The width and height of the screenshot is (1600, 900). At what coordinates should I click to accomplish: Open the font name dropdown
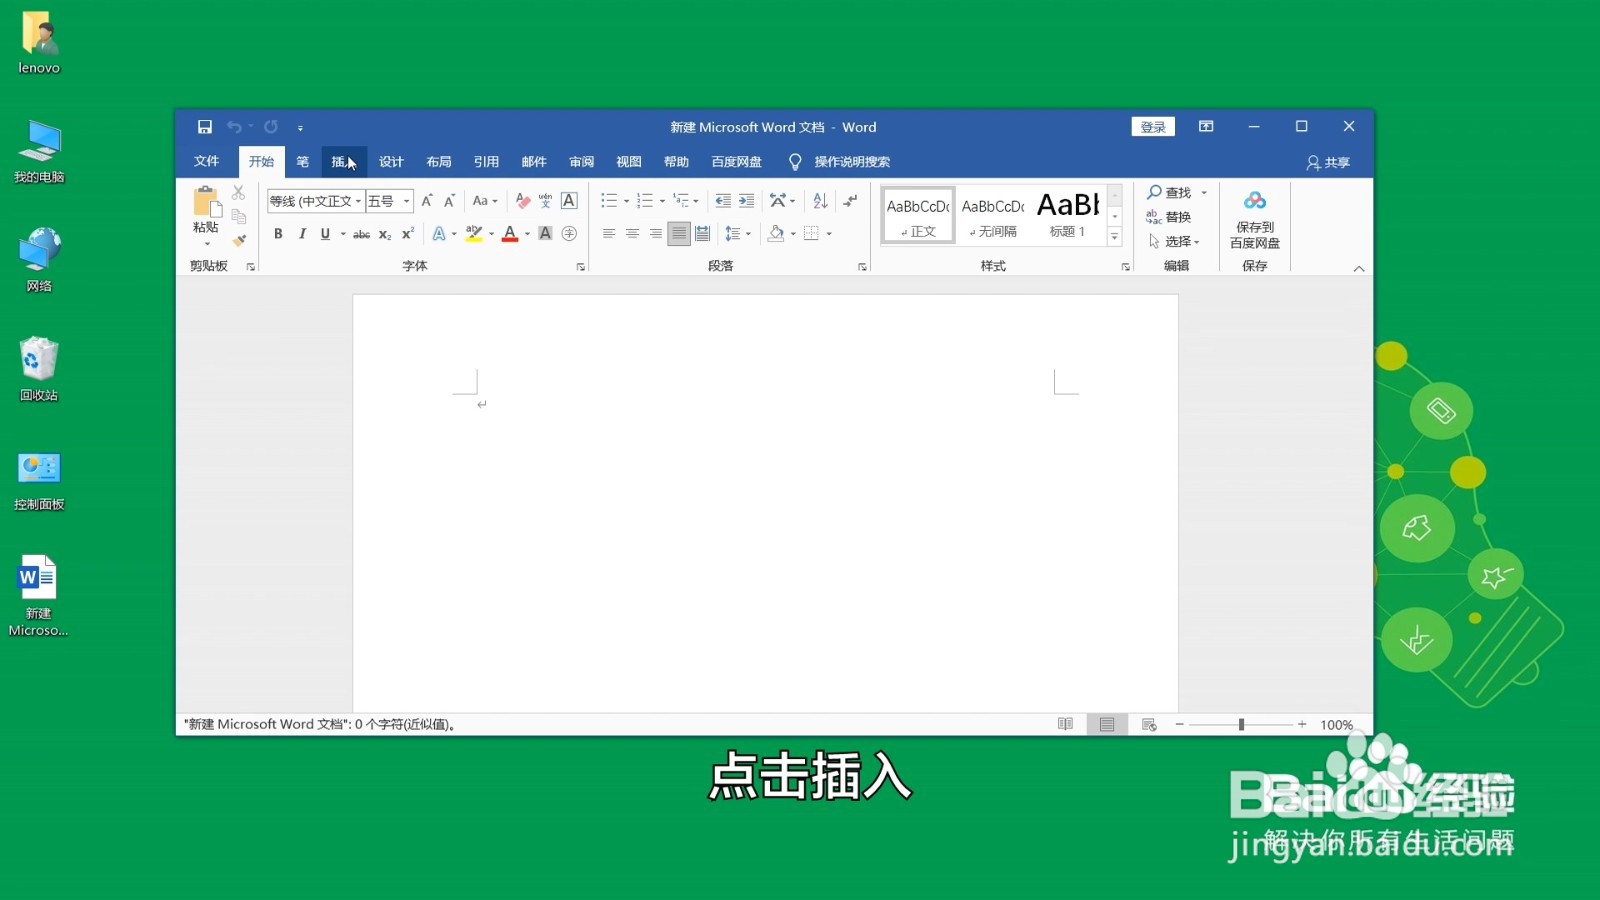tap(358, 201)
